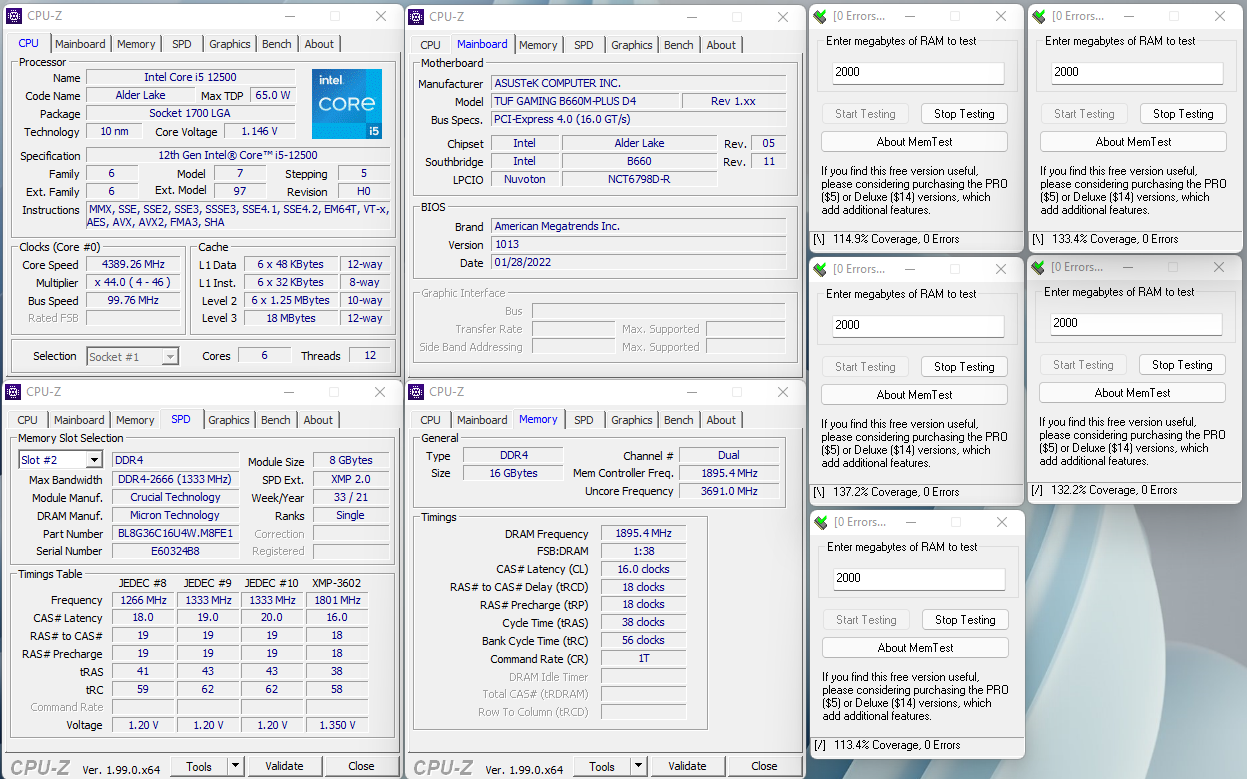The image size is (1247, 779).
Task: Open the Slot #2 memory slot dropdown
Action: tap(94, 460)
